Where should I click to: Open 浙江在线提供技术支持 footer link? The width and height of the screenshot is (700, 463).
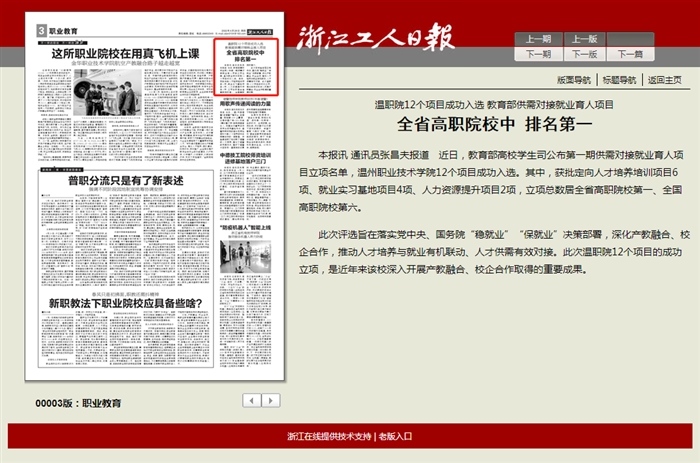tap(329, 436)
